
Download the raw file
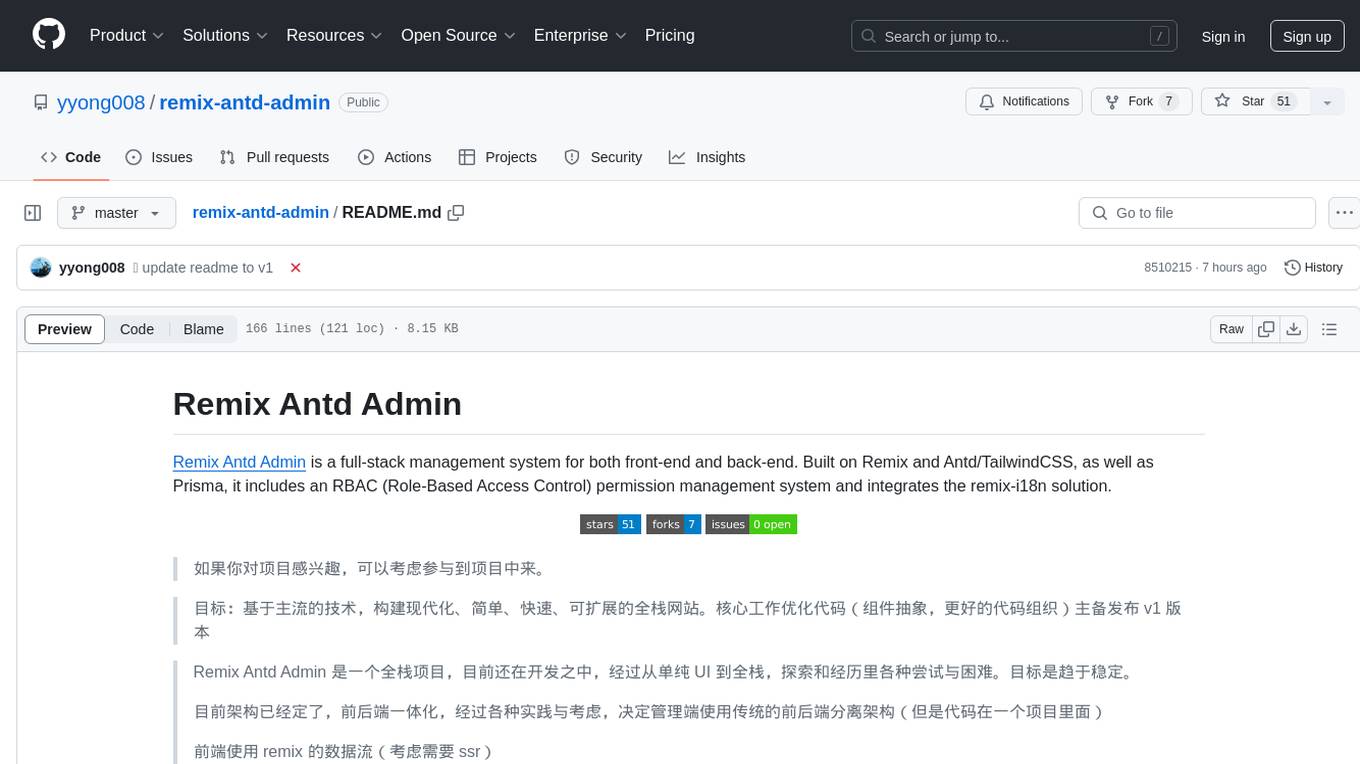[1294, 329]
